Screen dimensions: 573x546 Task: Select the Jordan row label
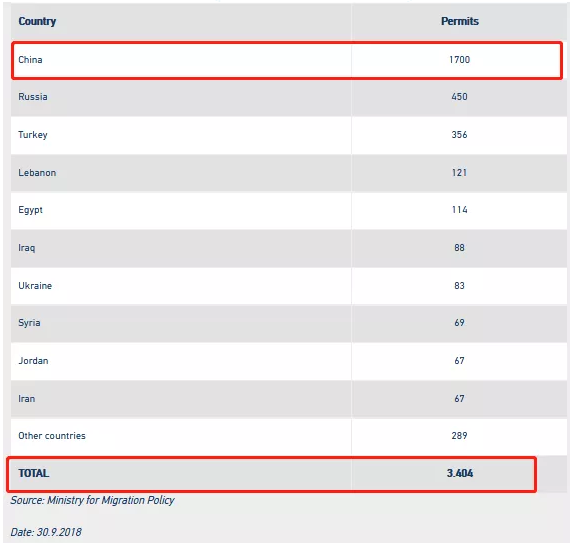pyautogui.click(x=33, y=361)
